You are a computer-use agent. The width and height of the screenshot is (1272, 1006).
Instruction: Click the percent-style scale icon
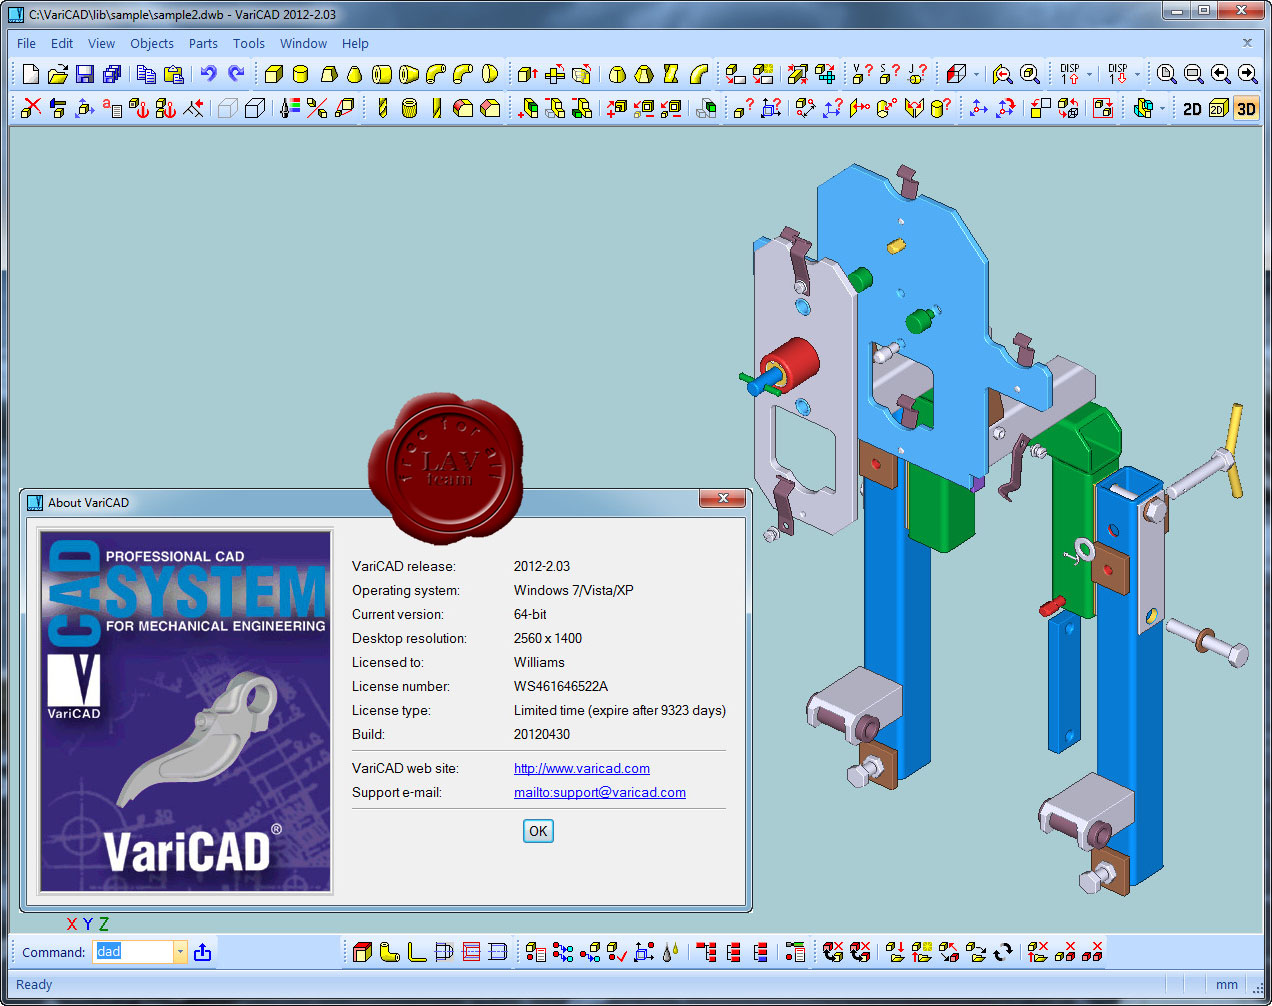(317, 108)
